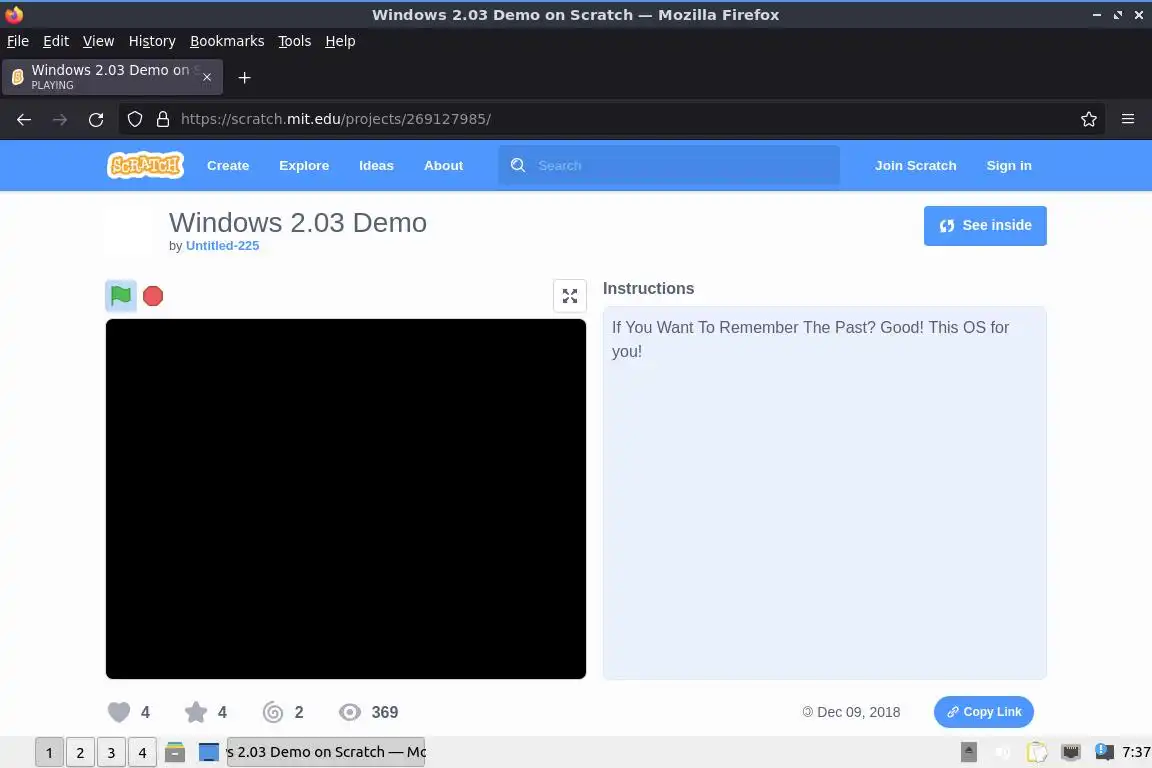Click the See inside button
Image resolution: width=1152 pixels, height=768 pixels.
point(985,226)
